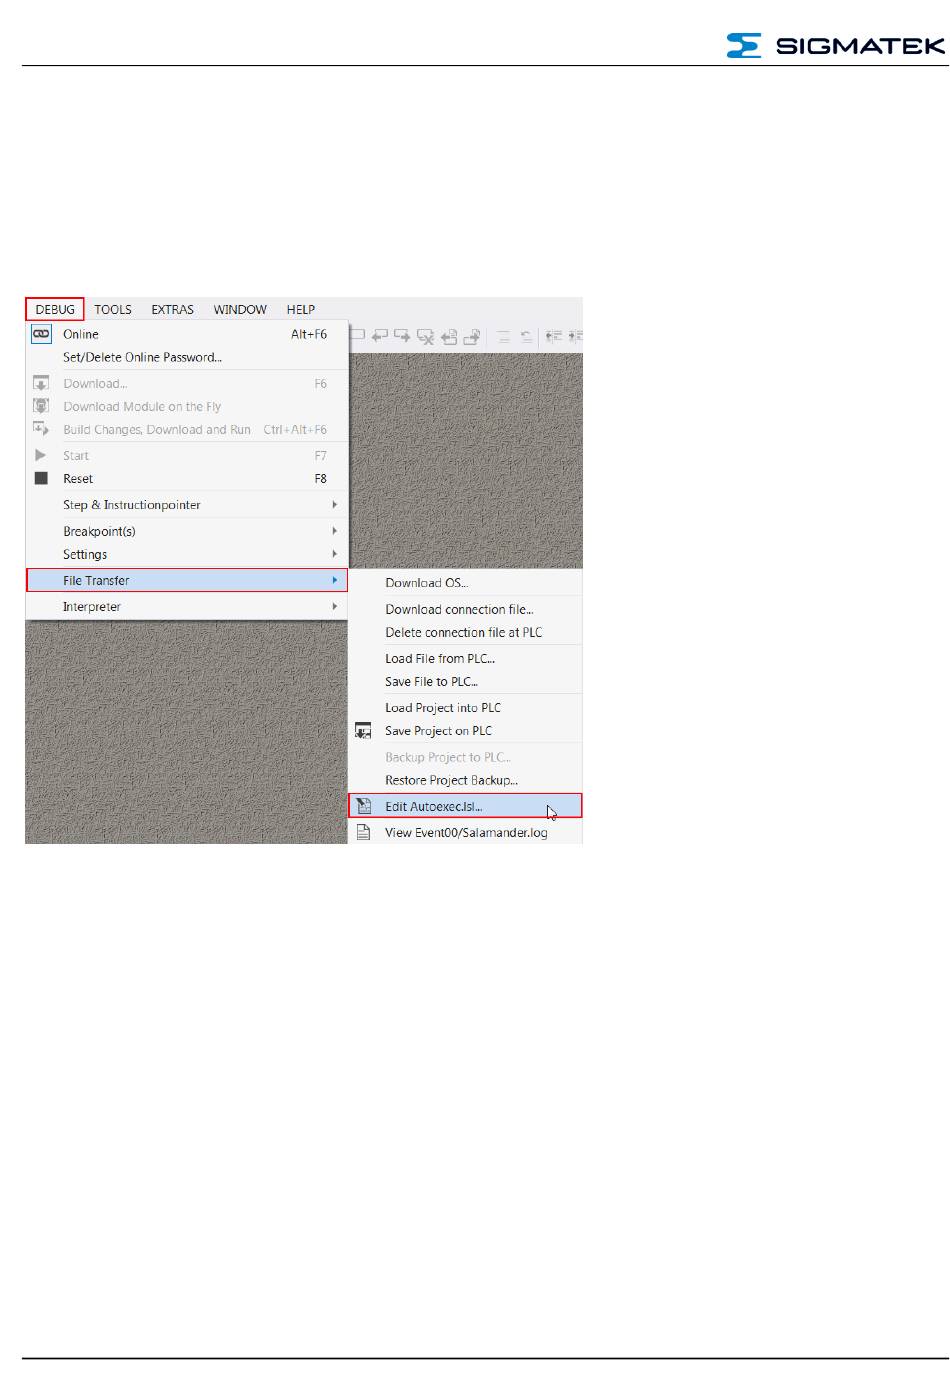Choose Restore Project Backup...
Viewport: 950px width, 1391px height.
[465, 780]
